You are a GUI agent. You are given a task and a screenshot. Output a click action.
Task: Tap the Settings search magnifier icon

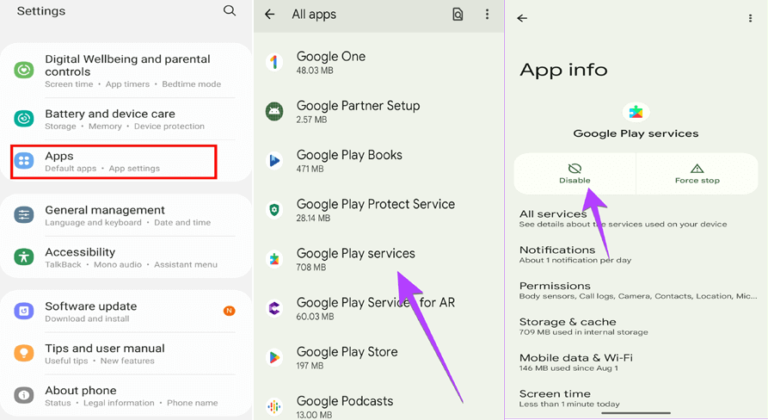[229, 10]
